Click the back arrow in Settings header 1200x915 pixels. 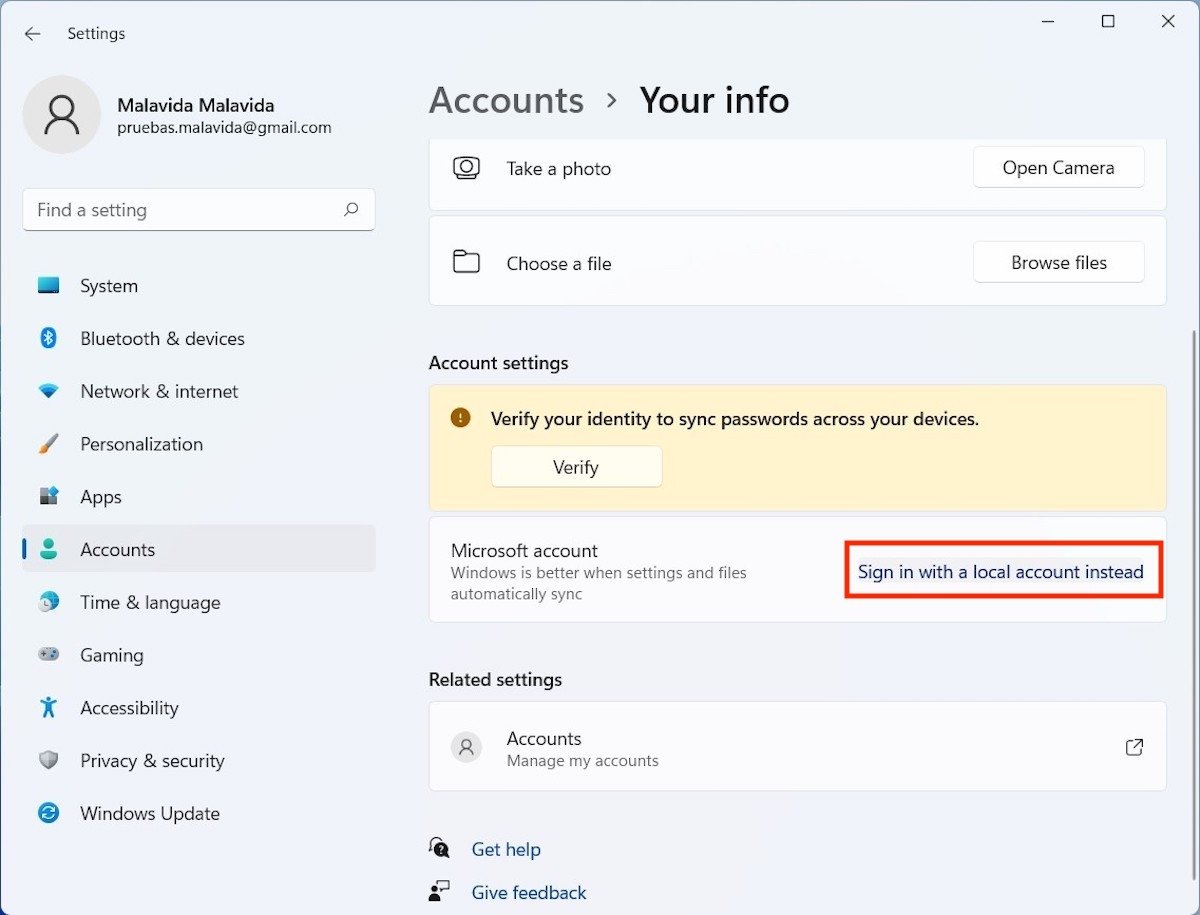pos(33,34)
